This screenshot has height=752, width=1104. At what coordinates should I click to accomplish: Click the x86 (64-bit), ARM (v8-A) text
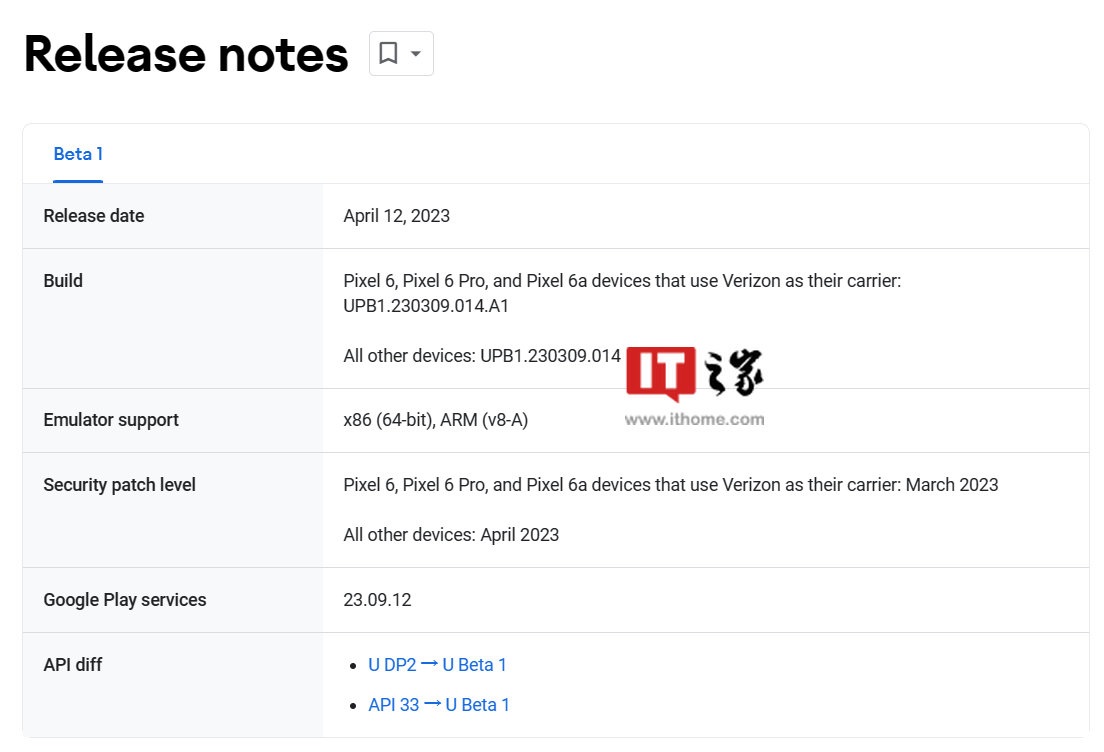[x=435, y=420]
